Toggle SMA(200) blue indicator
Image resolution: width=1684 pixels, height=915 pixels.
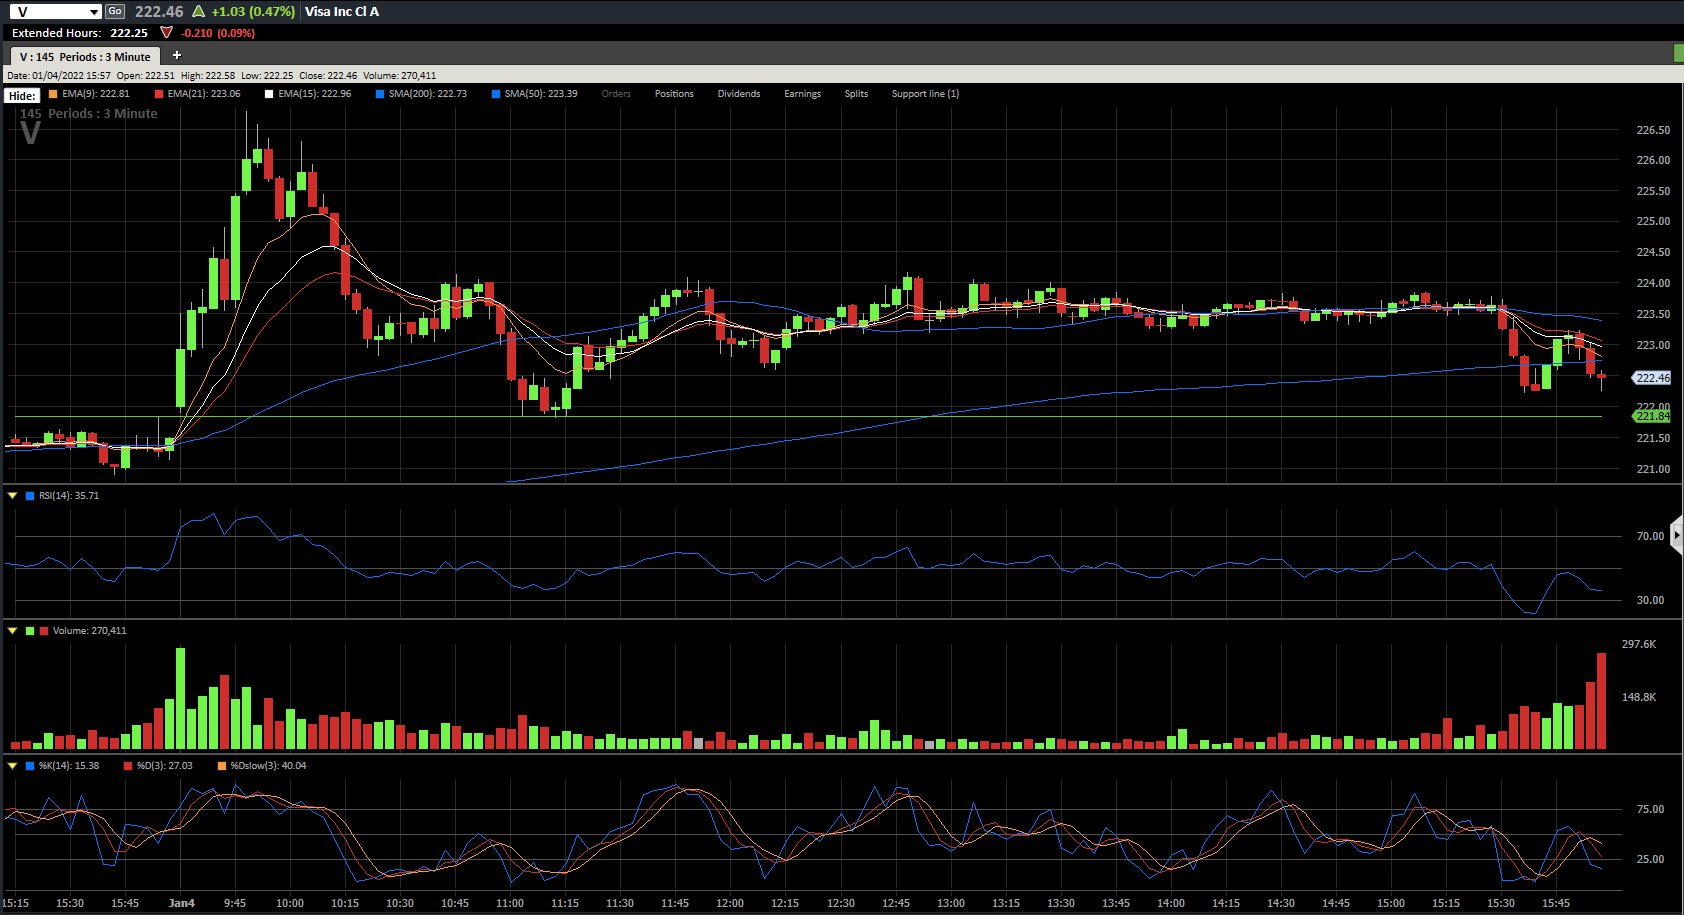(380, 94)
